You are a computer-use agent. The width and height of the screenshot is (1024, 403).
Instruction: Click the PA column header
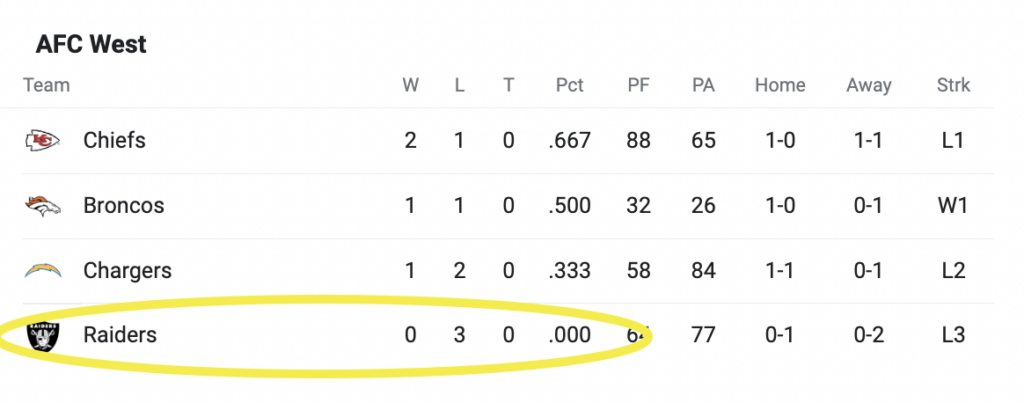tap(703, 86)
